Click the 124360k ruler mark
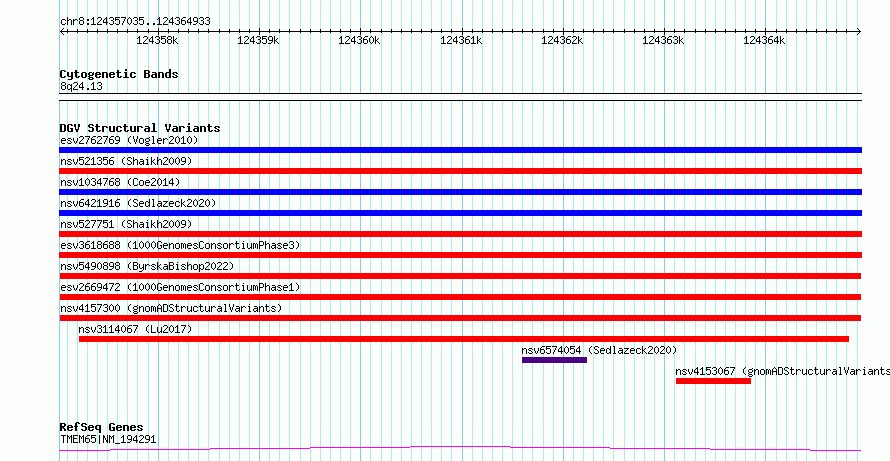 [359, 40]
